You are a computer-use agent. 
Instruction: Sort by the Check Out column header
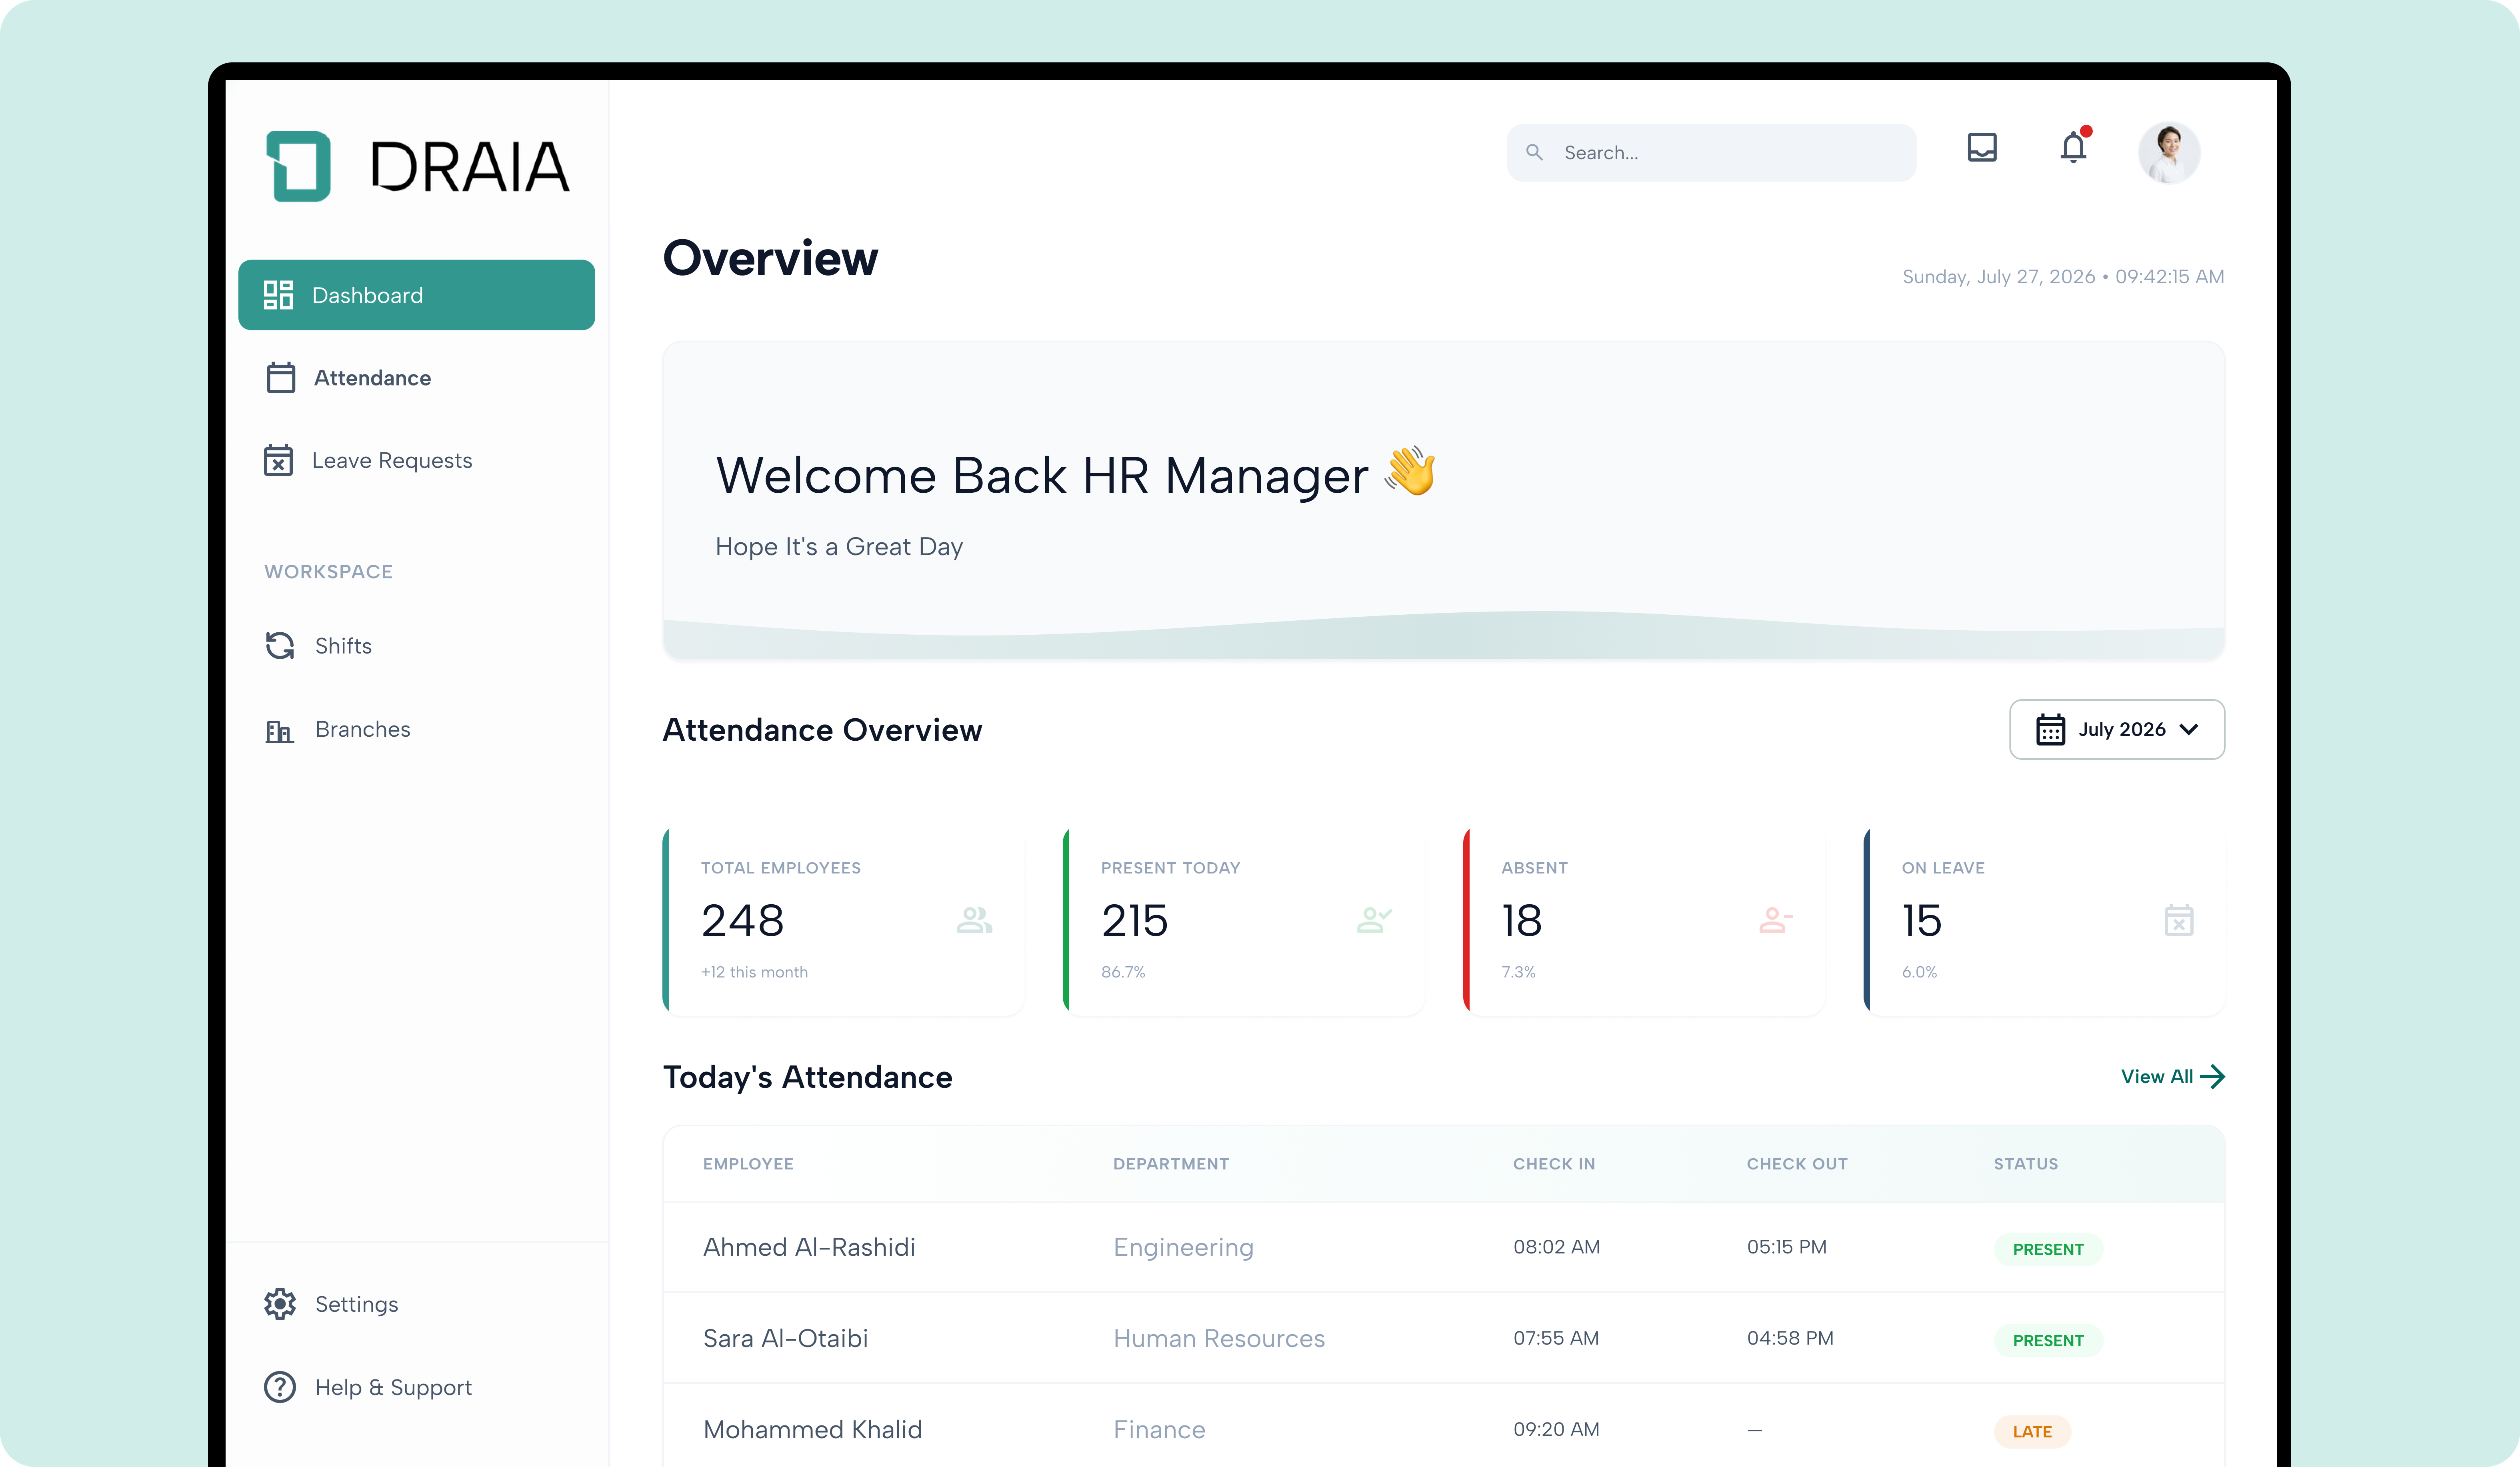click(1797, 1164)
